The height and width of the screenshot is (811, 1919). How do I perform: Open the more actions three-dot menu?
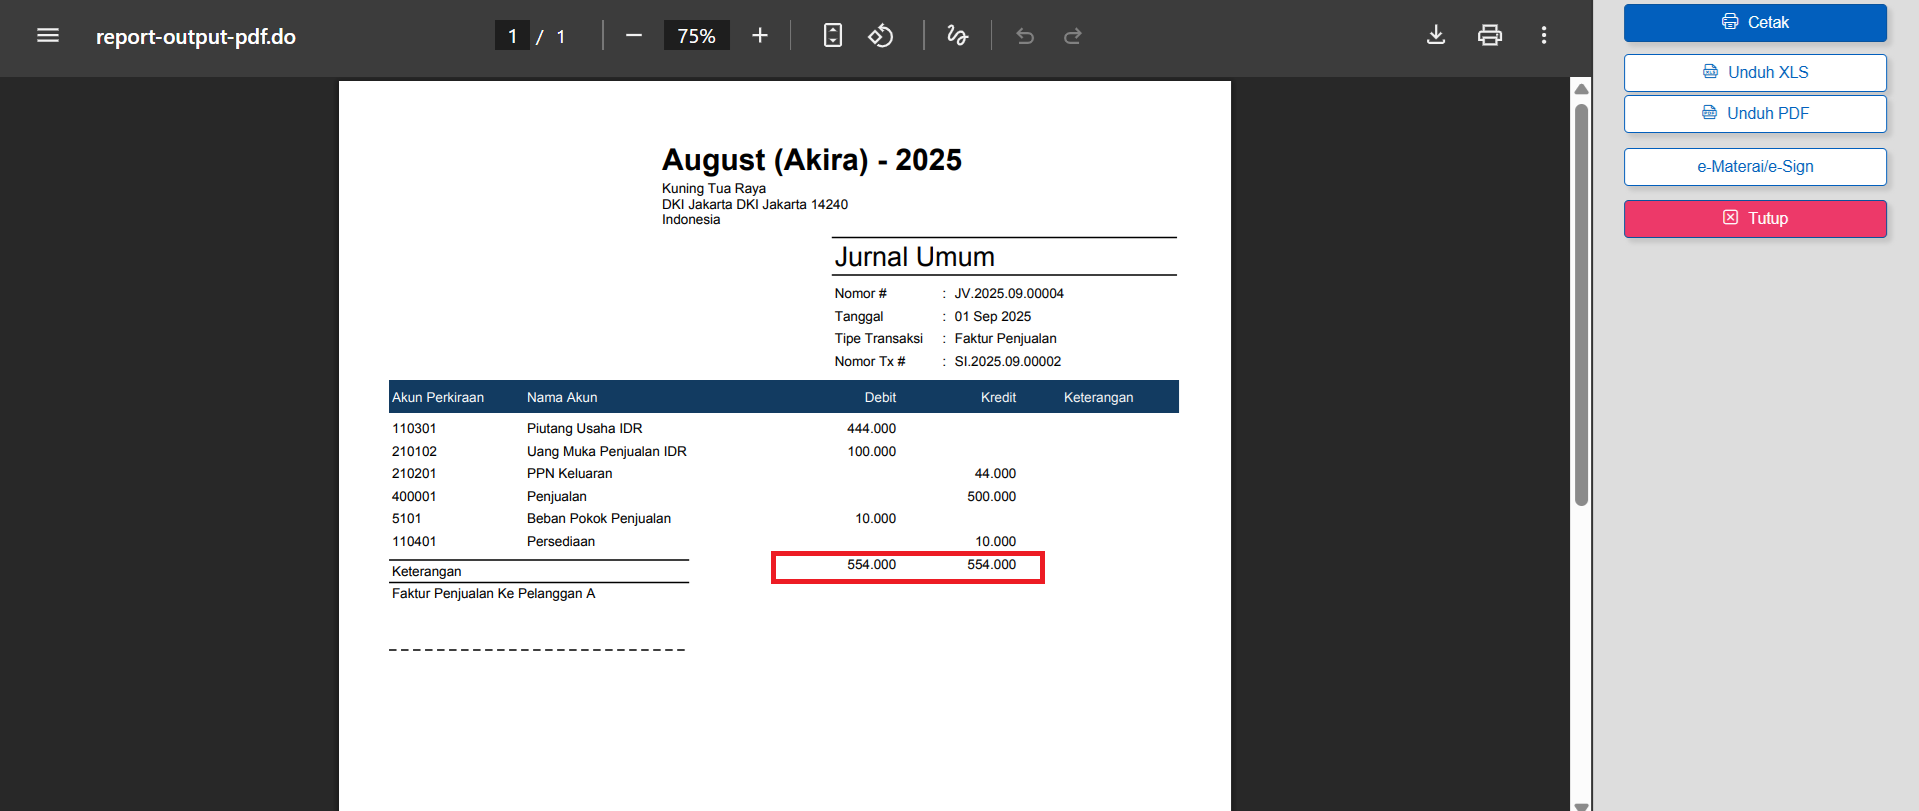pos(1544,36)
